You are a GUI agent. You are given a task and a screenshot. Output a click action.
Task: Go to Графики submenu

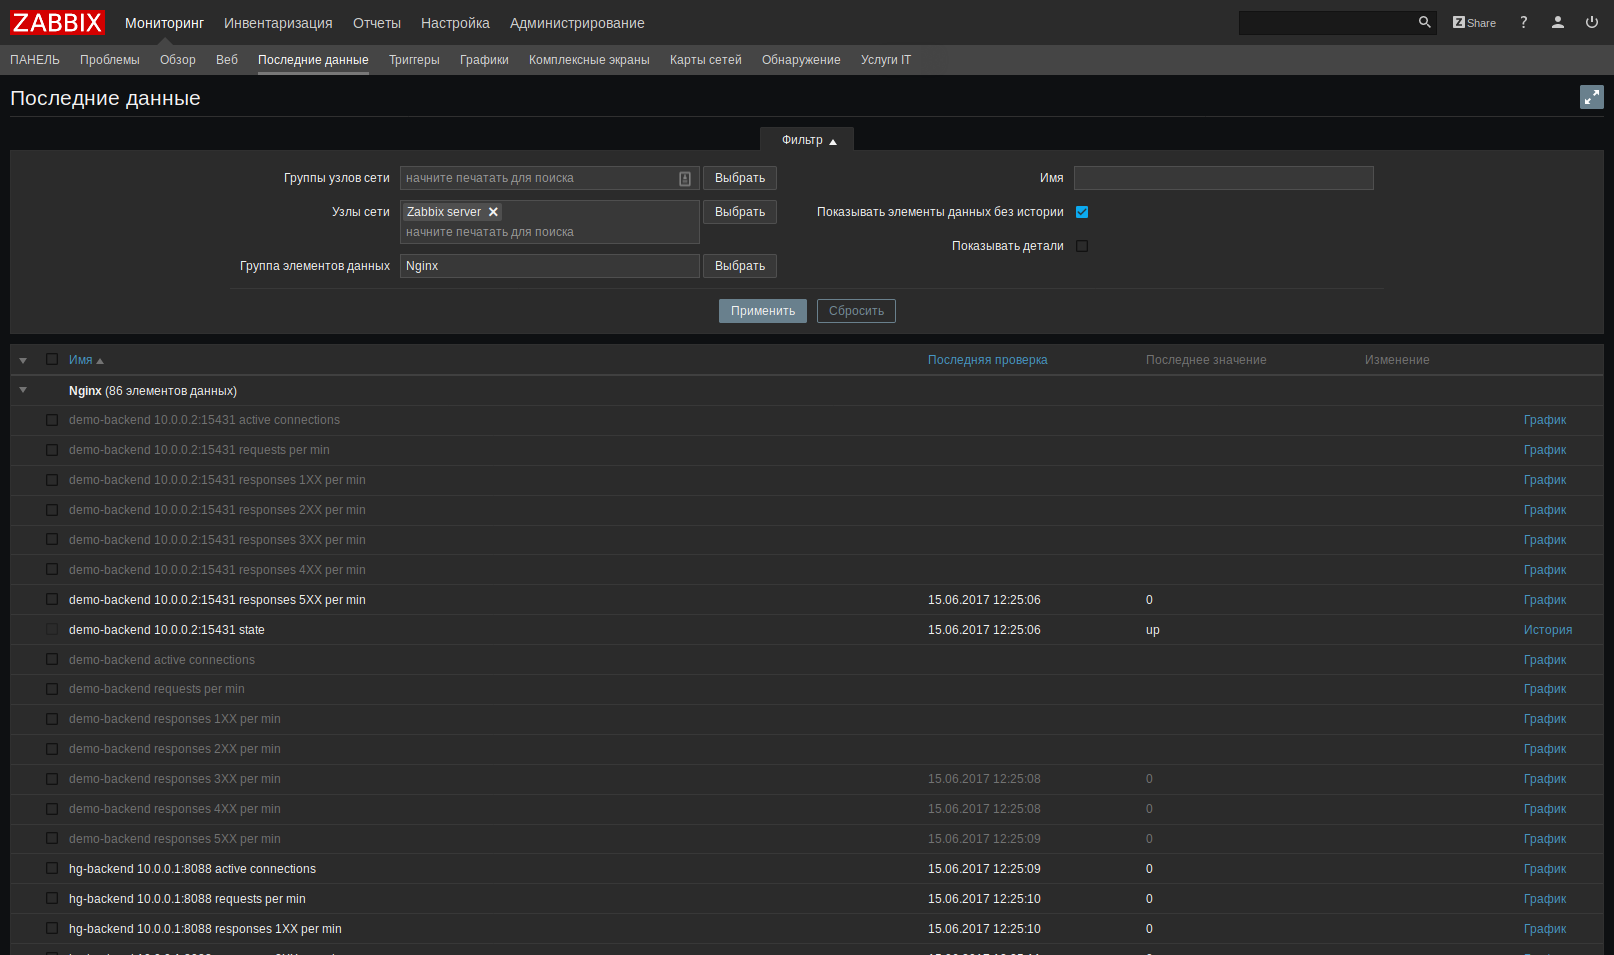[484, 60]
